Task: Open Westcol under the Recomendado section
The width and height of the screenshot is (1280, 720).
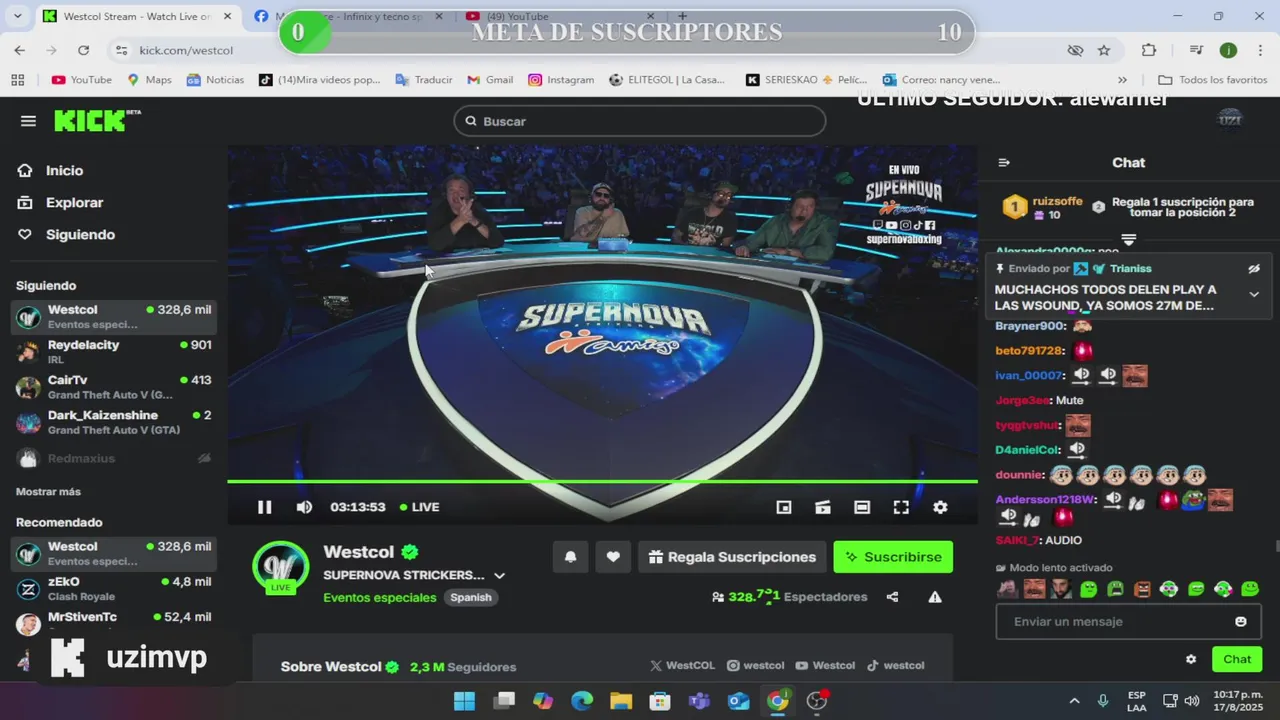Action: pos(114,553)
